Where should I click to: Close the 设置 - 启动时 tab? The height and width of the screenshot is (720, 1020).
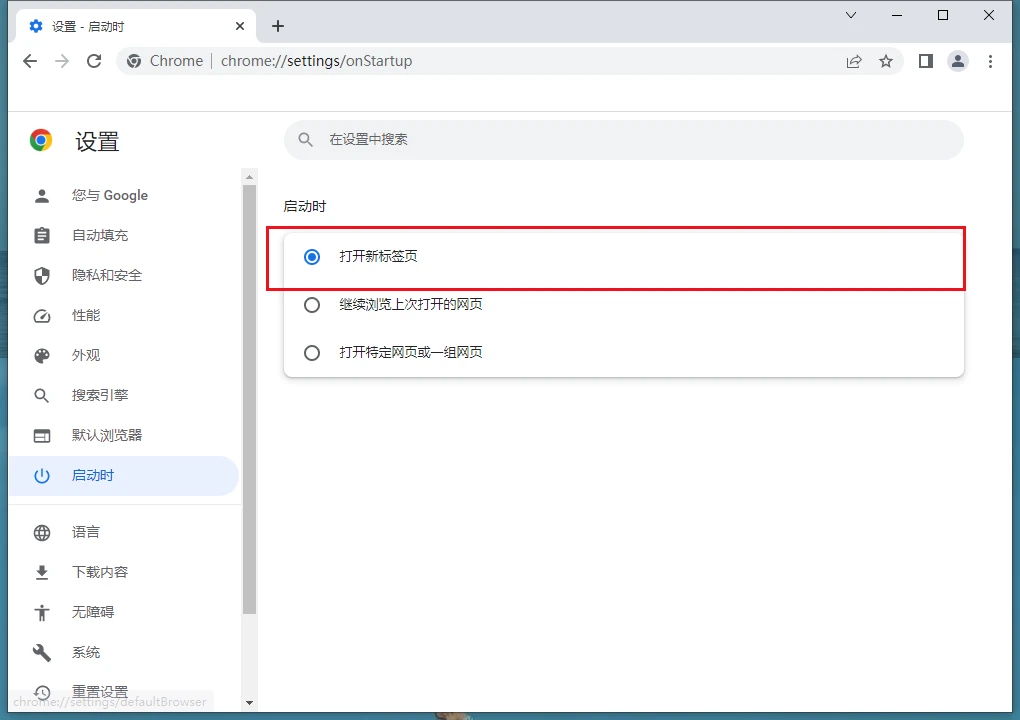click(x=240, y=26)
